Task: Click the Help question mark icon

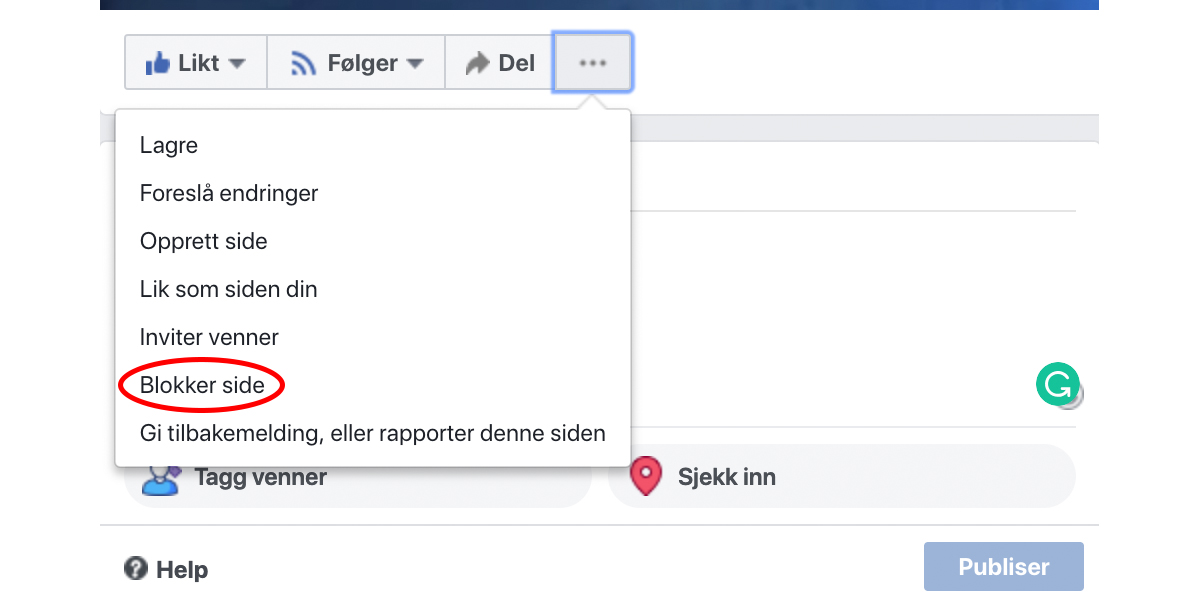Action: [x=136, y=569]
